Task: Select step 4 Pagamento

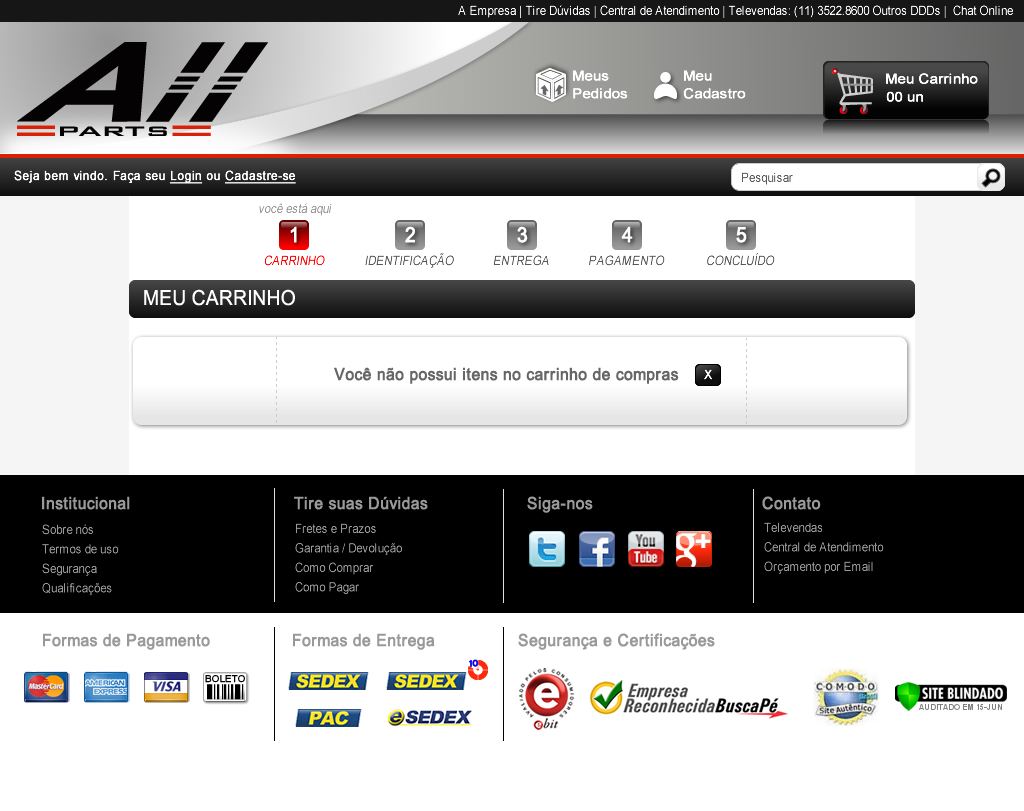Action: point(626,236)
